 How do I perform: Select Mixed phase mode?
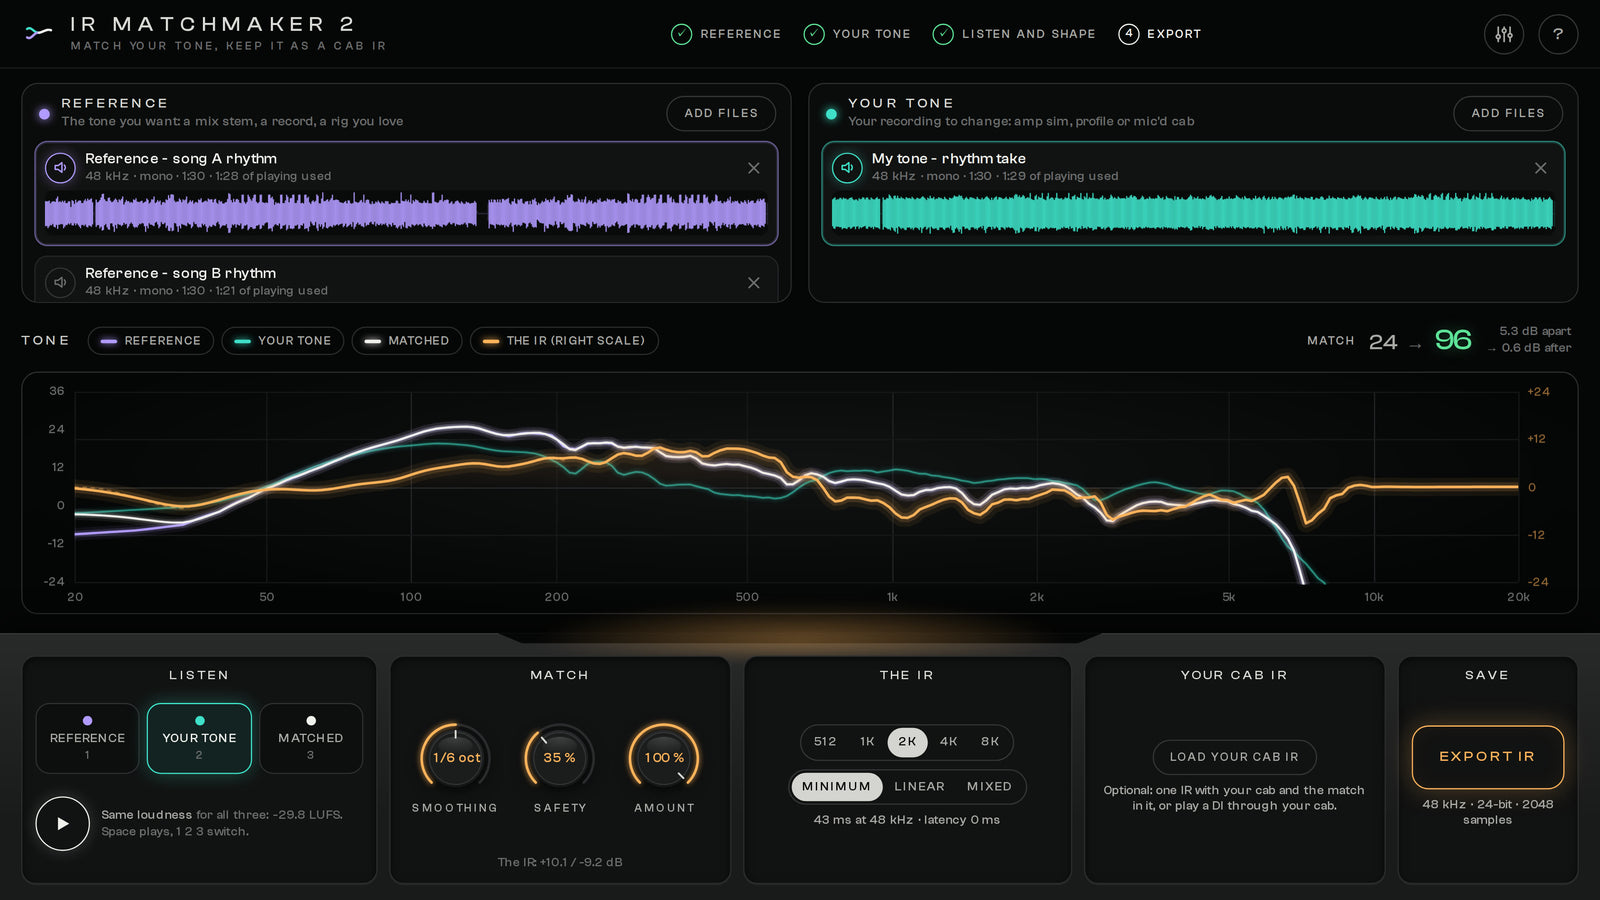pos(989,787)
